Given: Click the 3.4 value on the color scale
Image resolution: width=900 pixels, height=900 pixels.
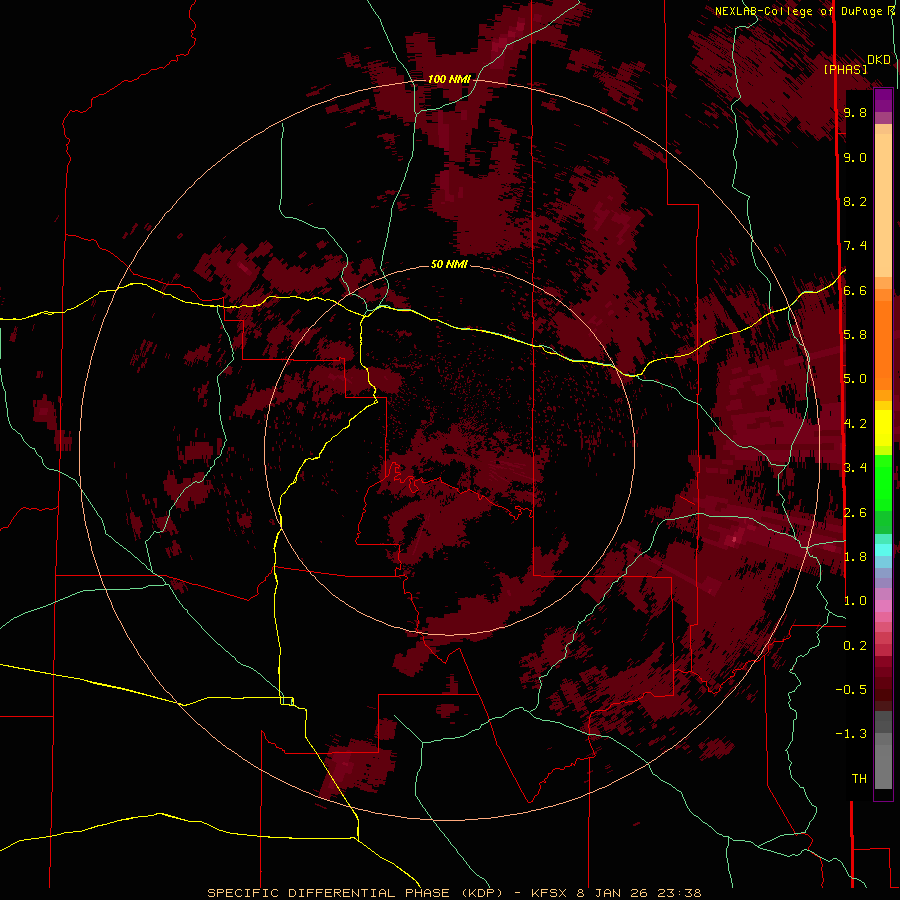Looking at the screenshot, I should click(x=855, y=468).
